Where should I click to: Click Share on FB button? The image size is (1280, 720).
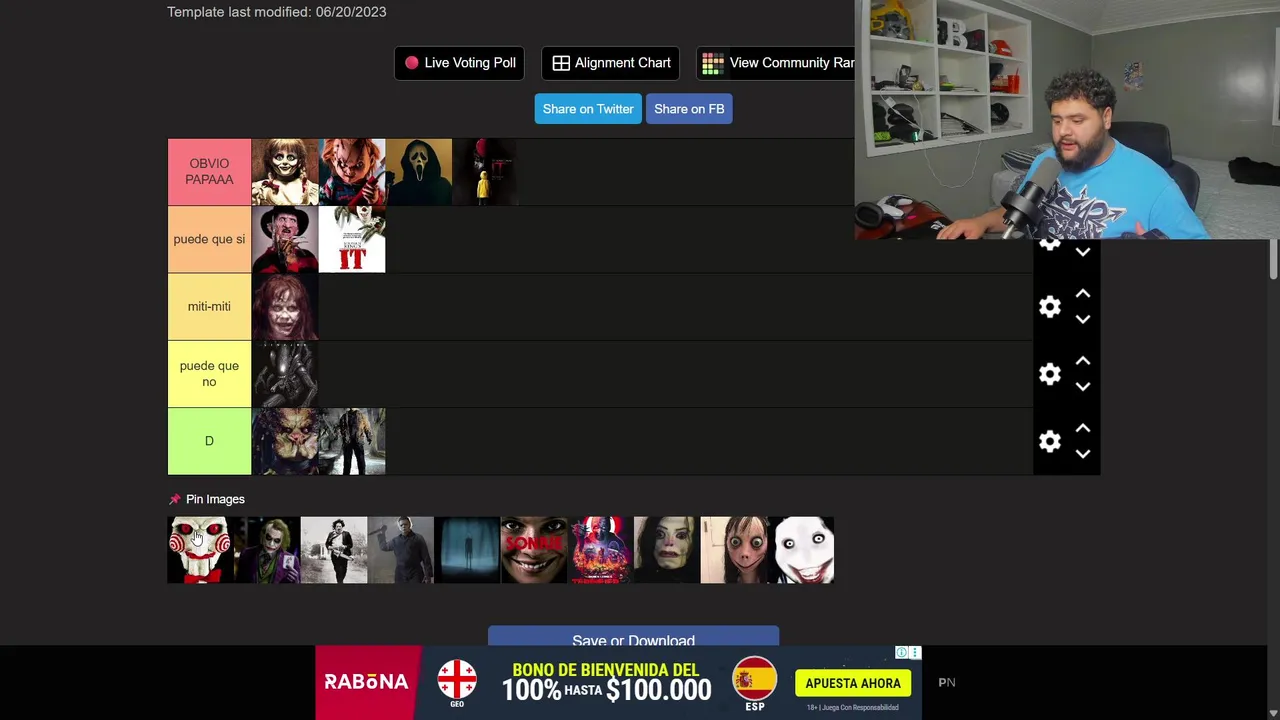[x=689, y=109]
